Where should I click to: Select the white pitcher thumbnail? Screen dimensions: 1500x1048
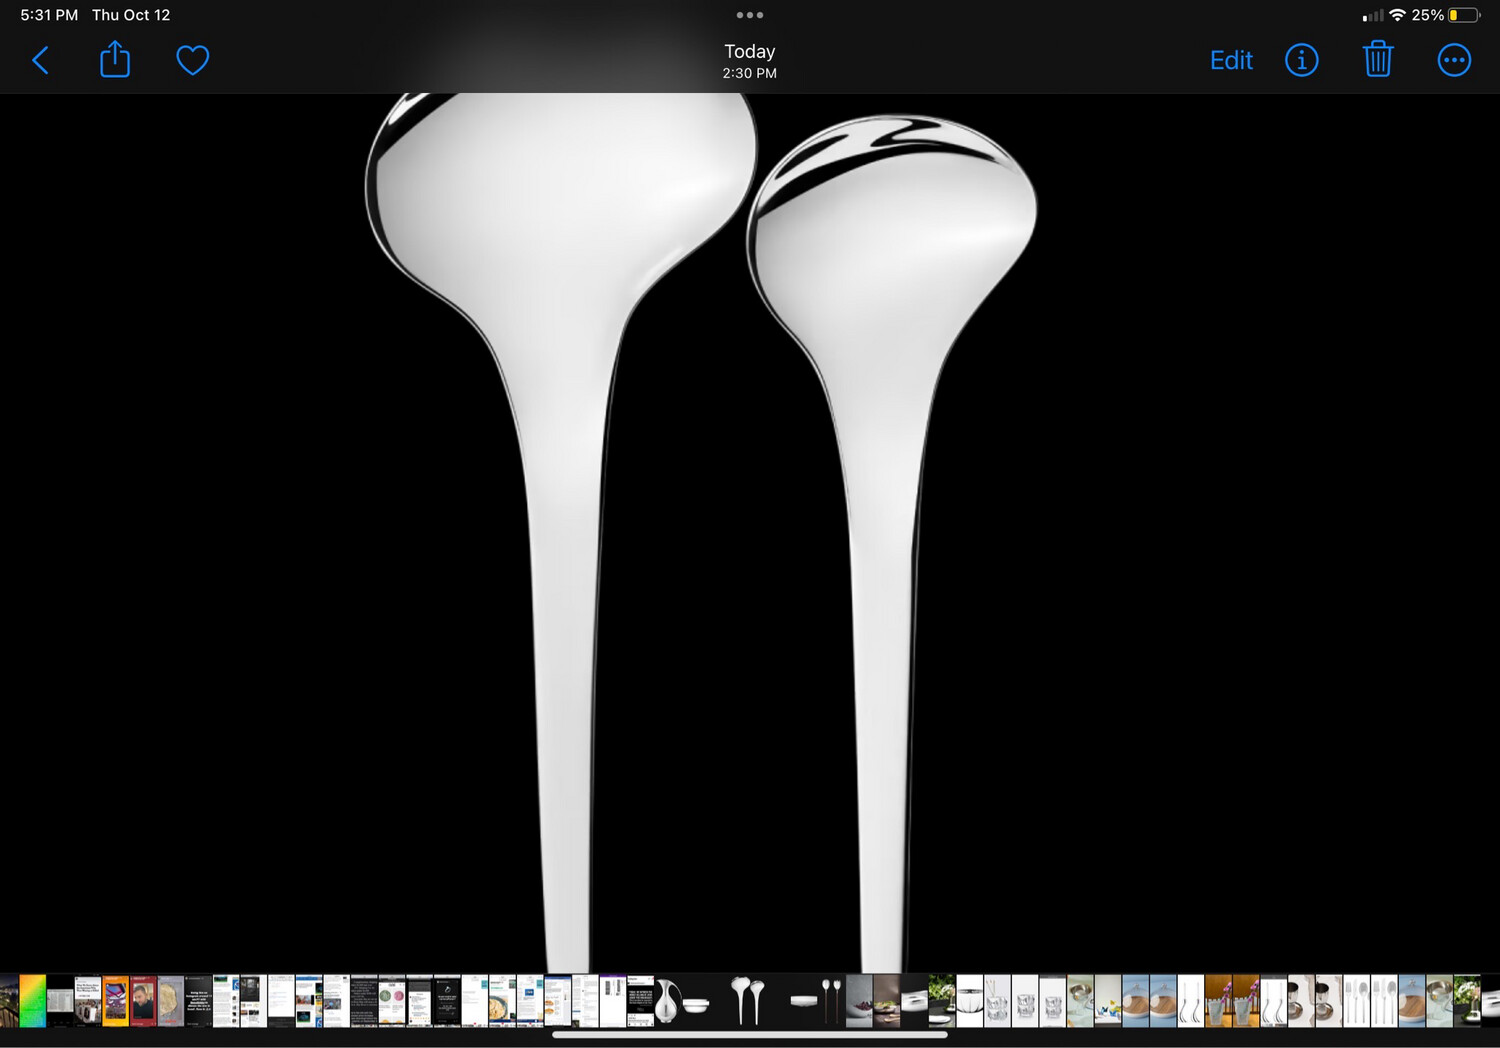[x=668, y=1001]
